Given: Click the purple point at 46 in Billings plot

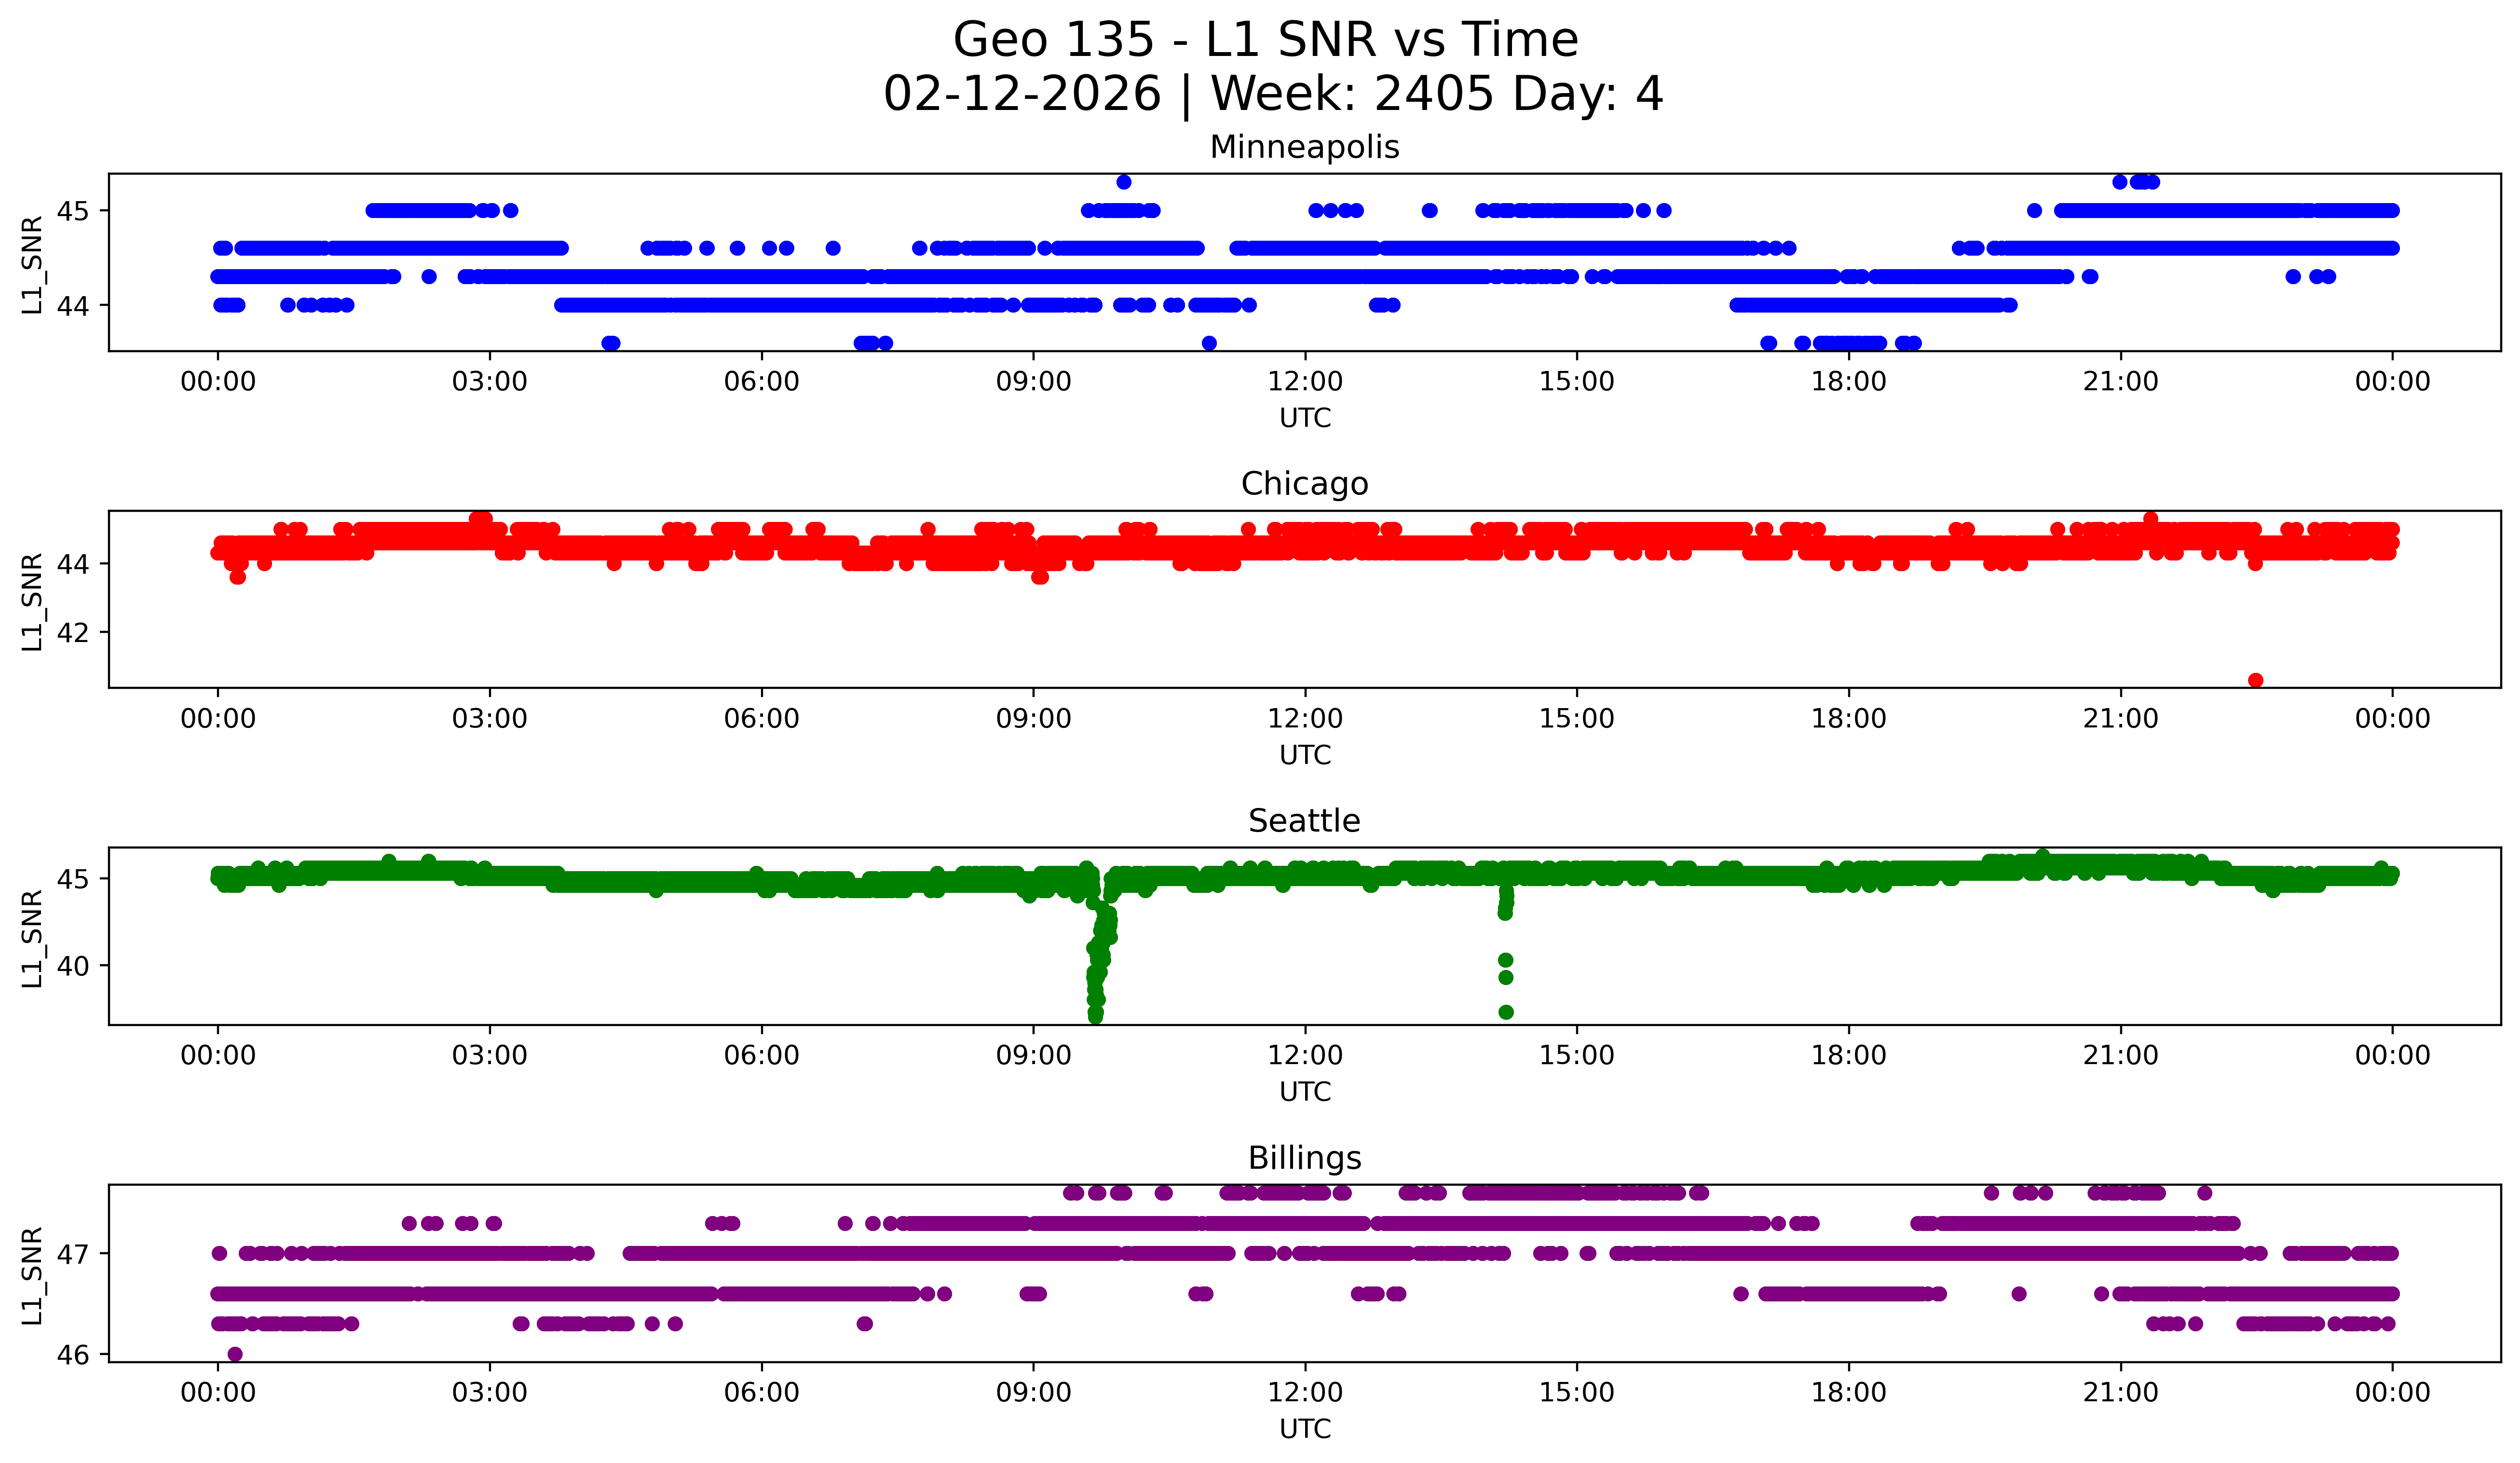Looking at the screenshot, I should [x=235, y=1354].
